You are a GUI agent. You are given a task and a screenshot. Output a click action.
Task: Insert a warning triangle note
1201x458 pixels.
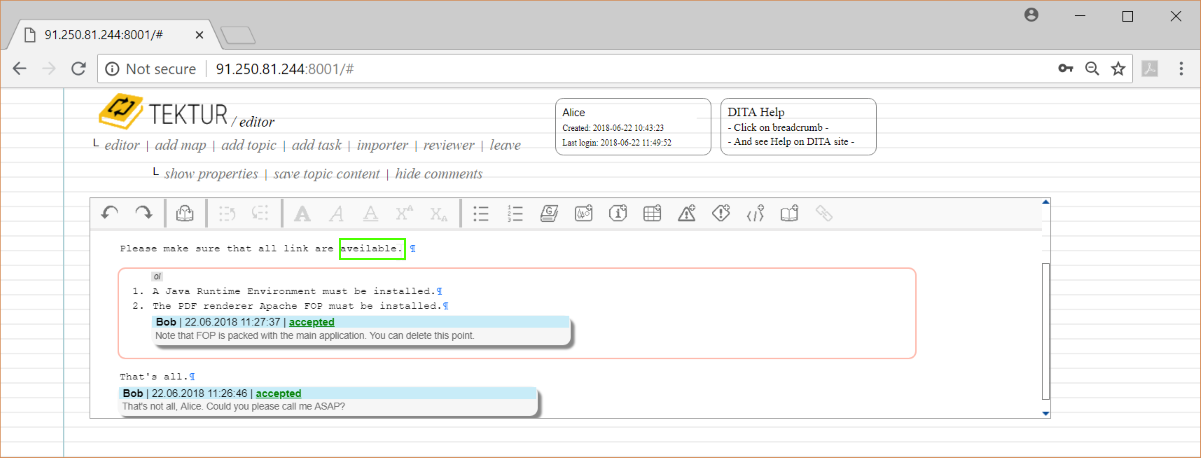pyautogui.click(x=686, y=213)
